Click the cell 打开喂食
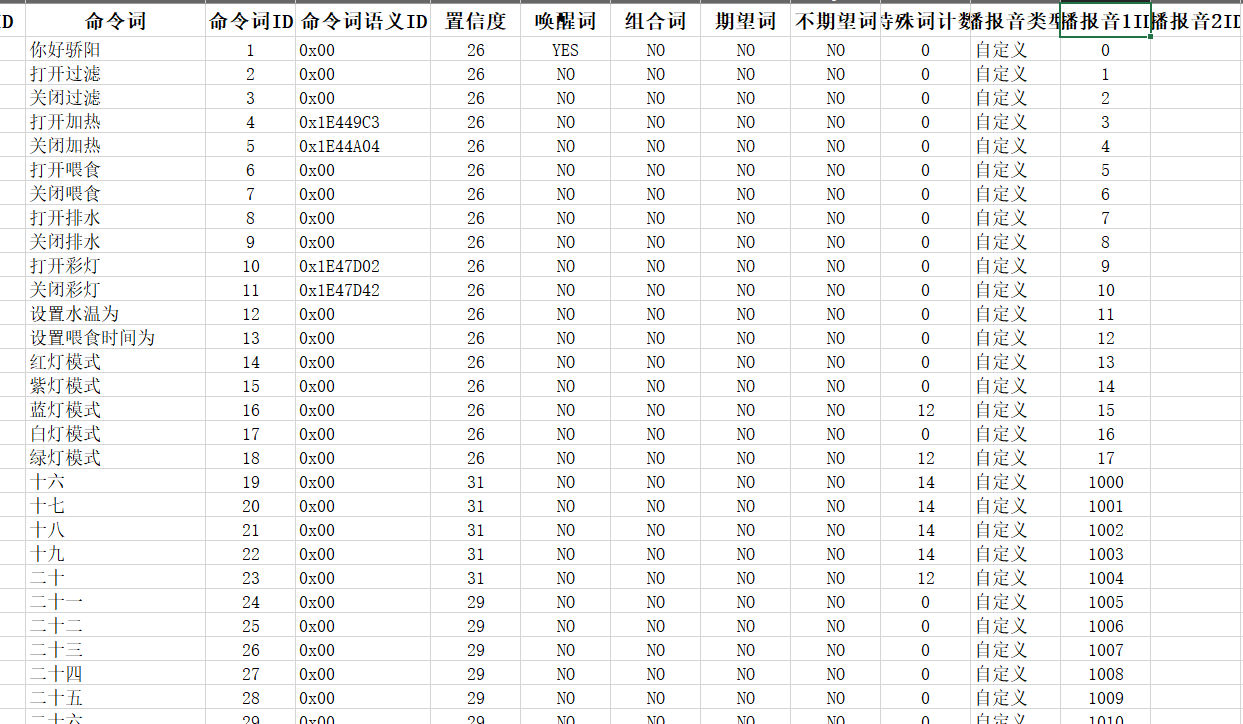 116,170
